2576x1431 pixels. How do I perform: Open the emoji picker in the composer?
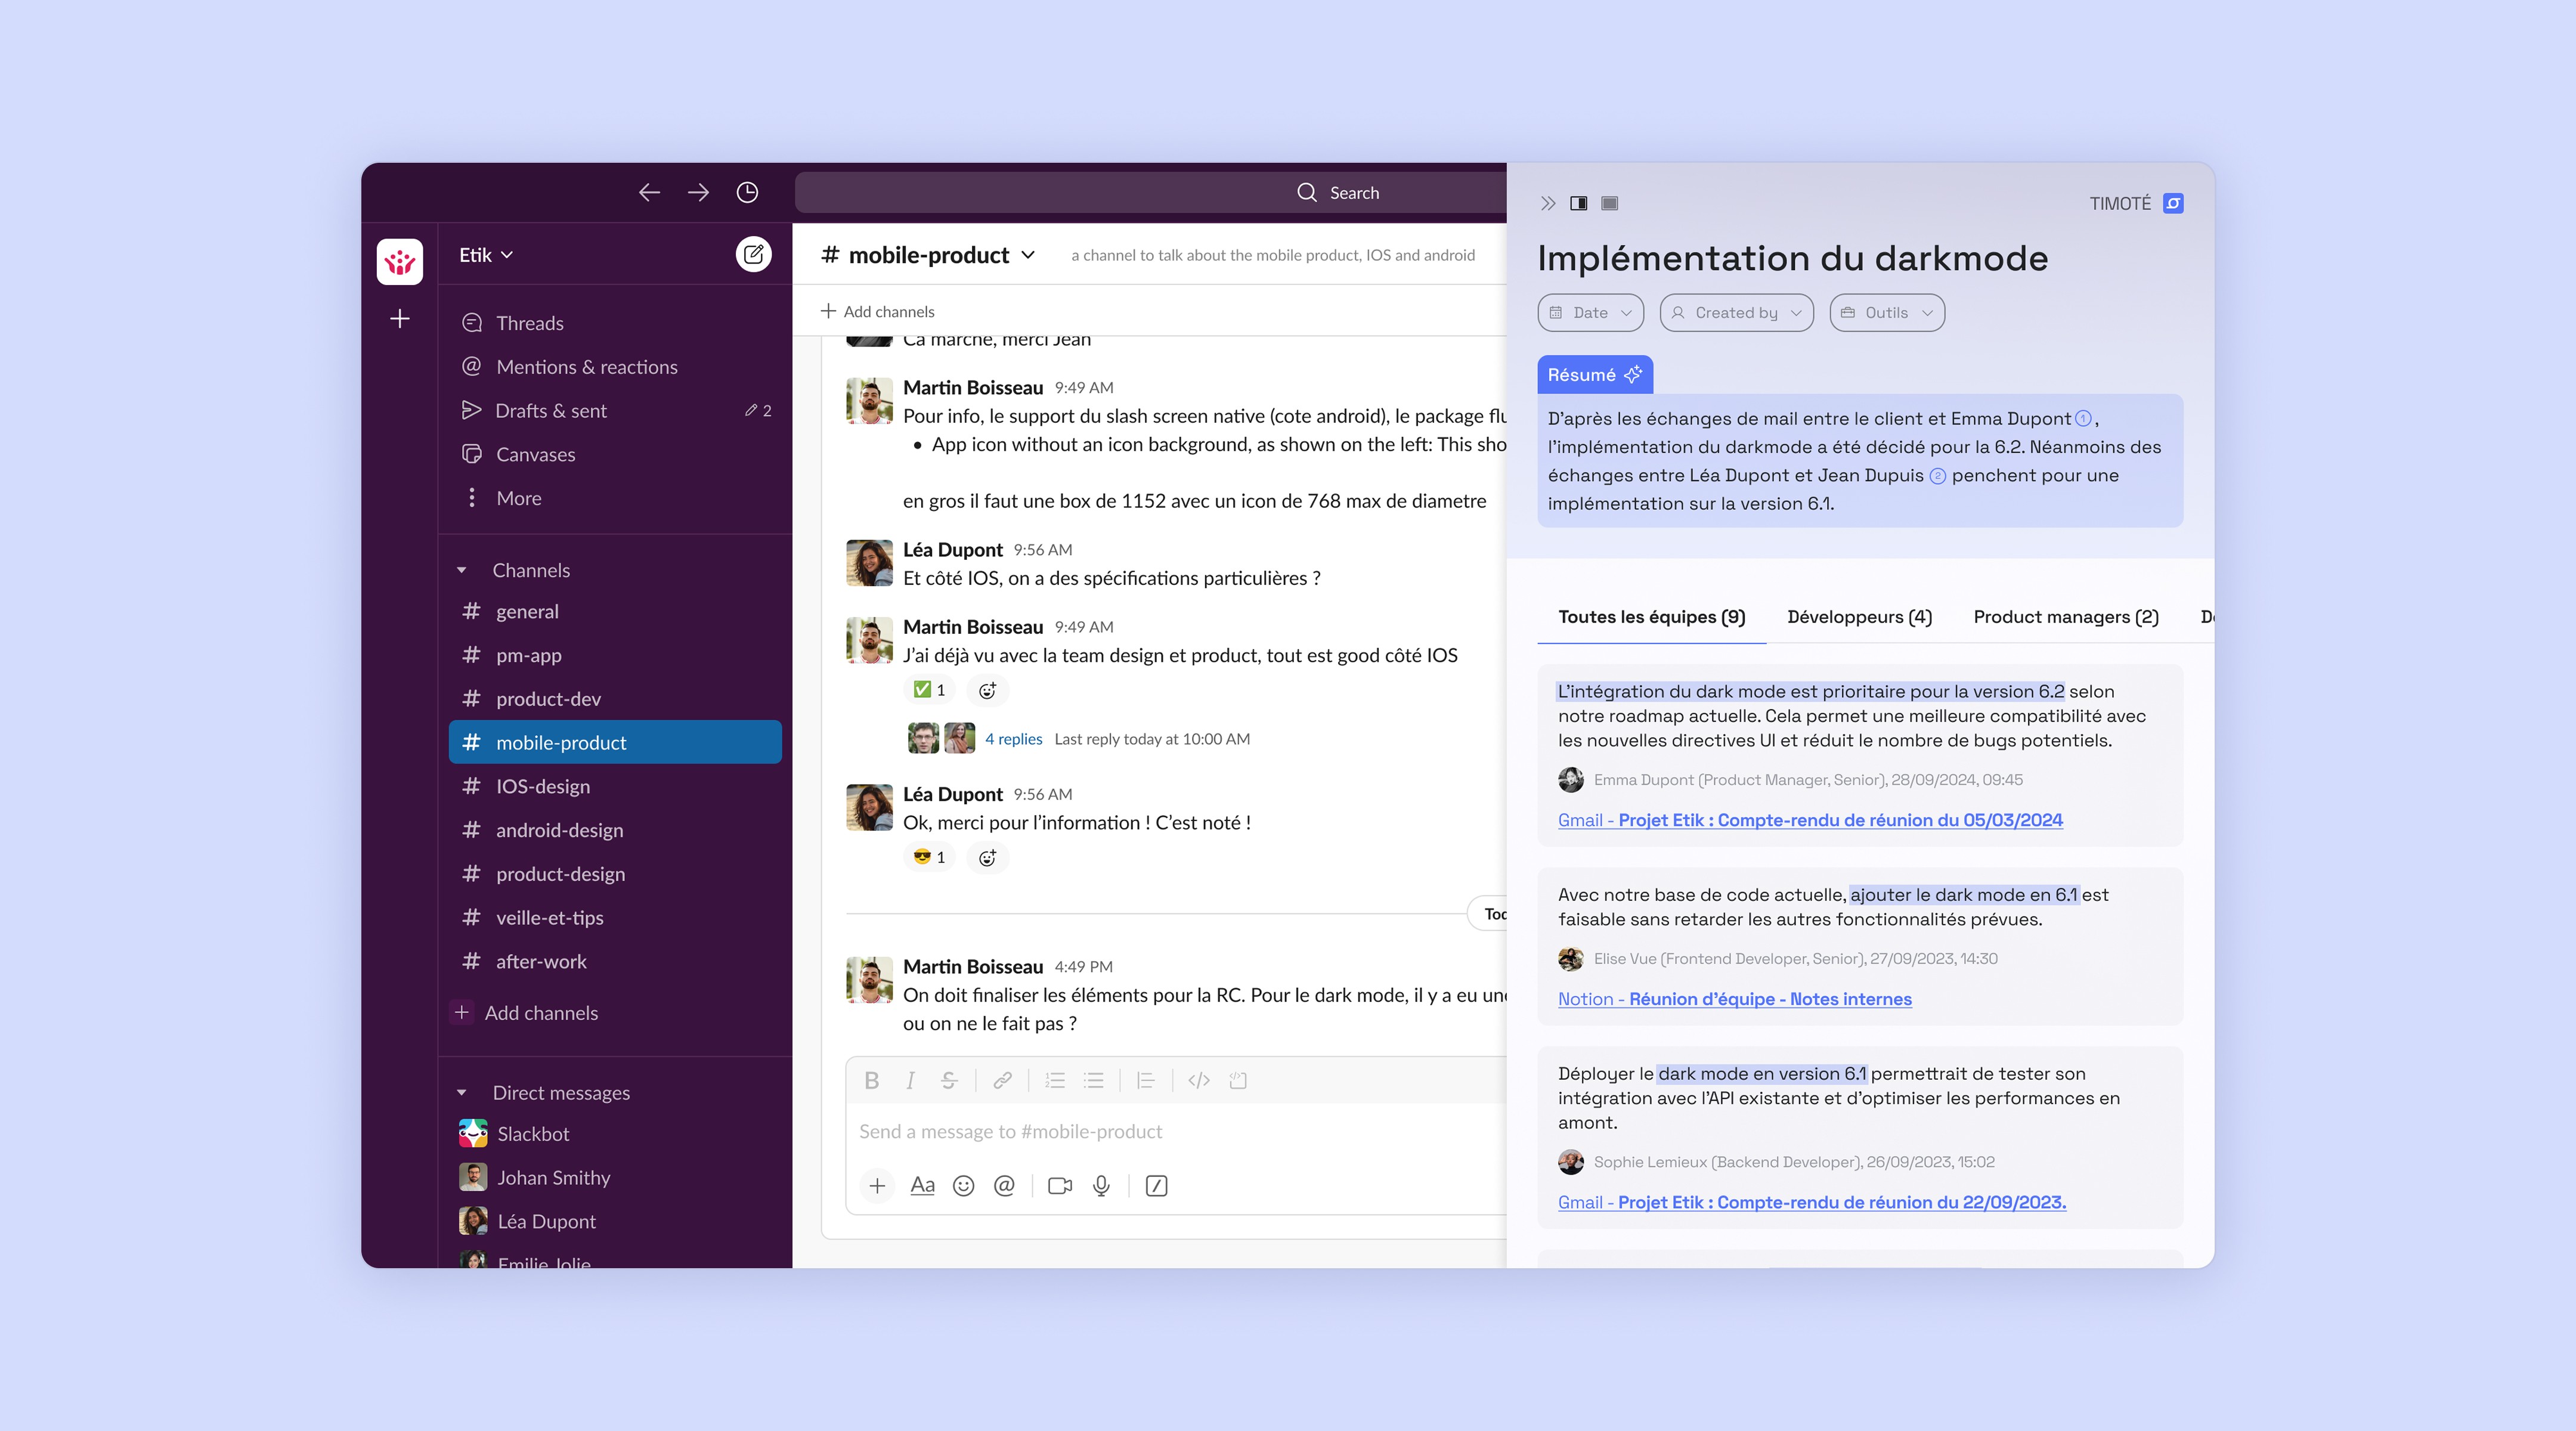click(x=963, y=1186)
